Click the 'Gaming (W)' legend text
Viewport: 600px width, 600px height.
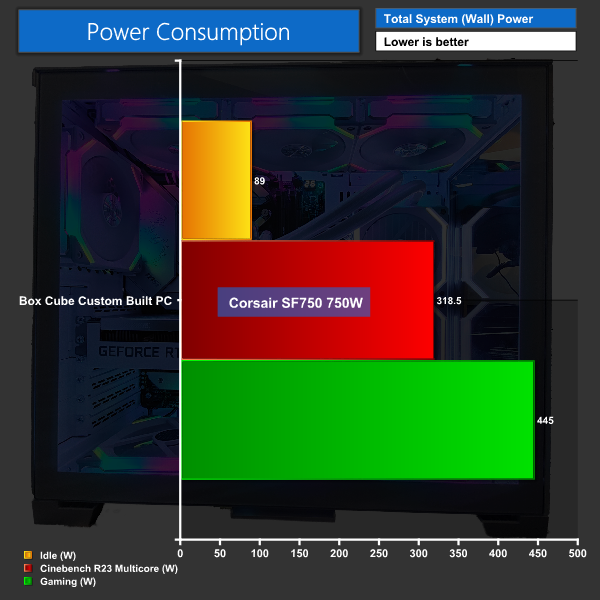[x=68, y=582]
